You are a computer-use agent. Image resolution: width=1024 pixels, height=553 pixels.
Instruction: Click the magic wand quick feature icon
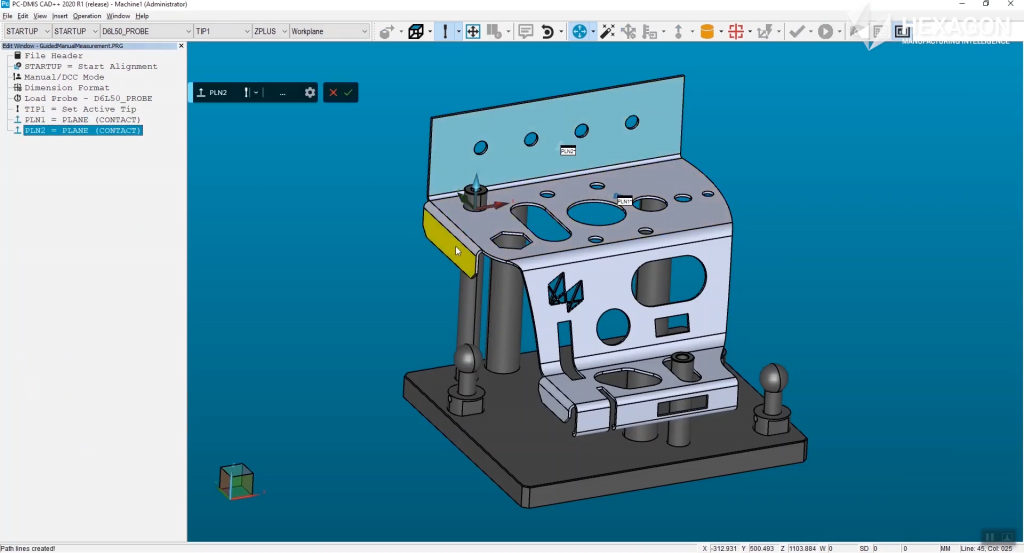tap(606, 32)
